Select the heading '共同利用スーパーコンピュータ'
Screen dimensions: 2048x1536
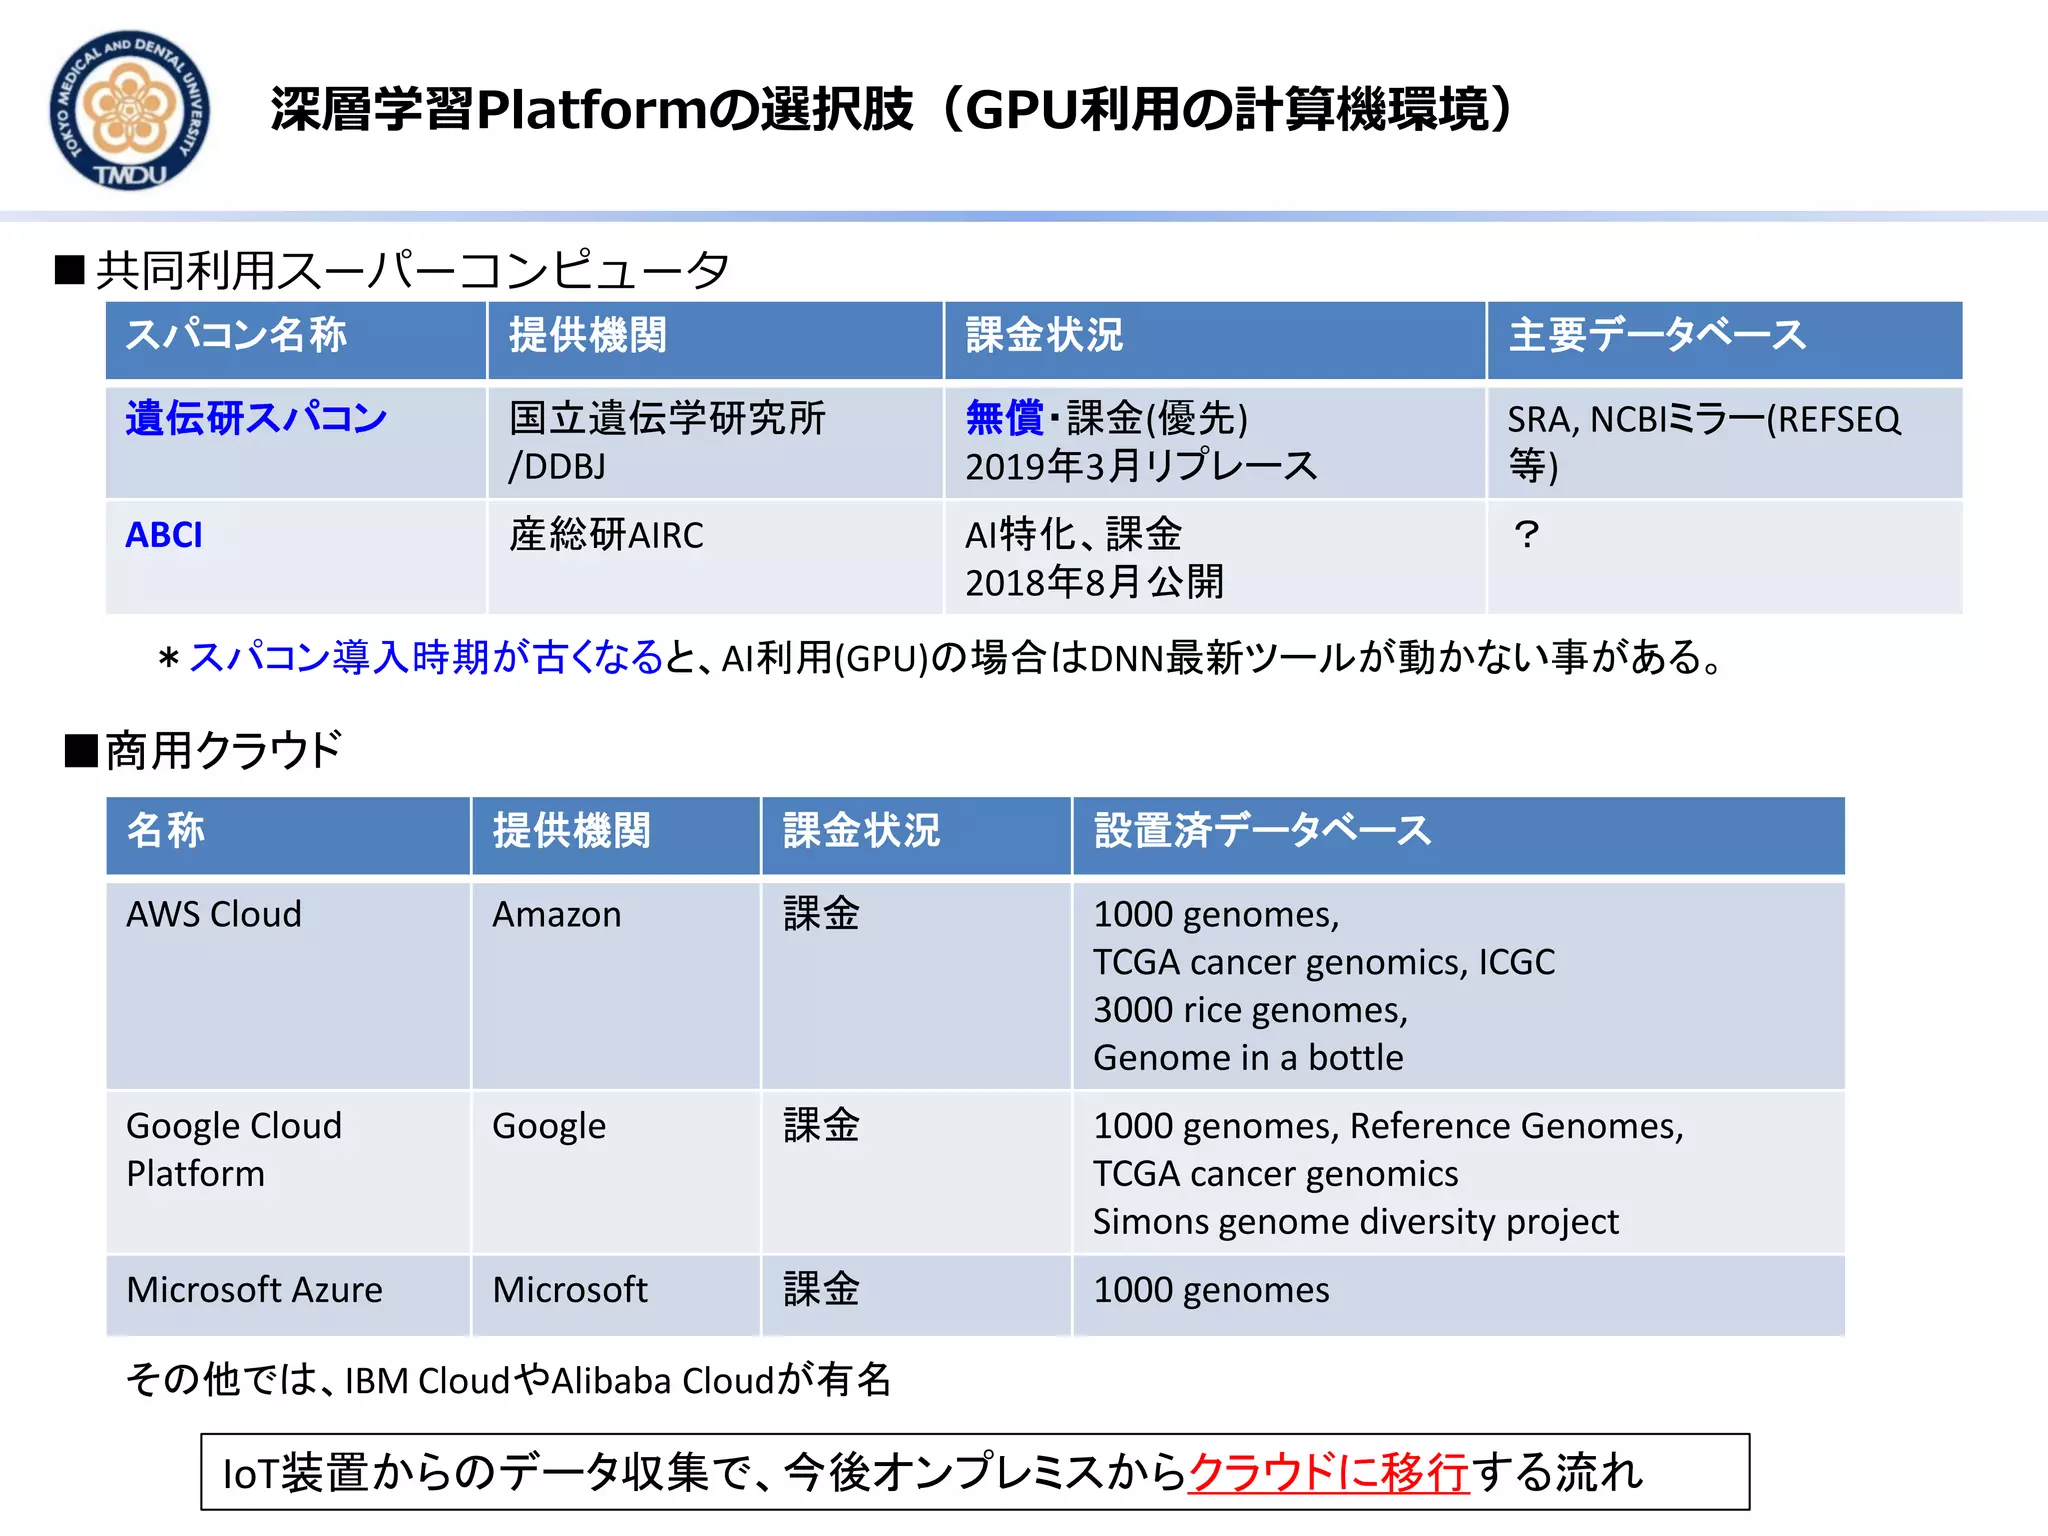[413, 271]
